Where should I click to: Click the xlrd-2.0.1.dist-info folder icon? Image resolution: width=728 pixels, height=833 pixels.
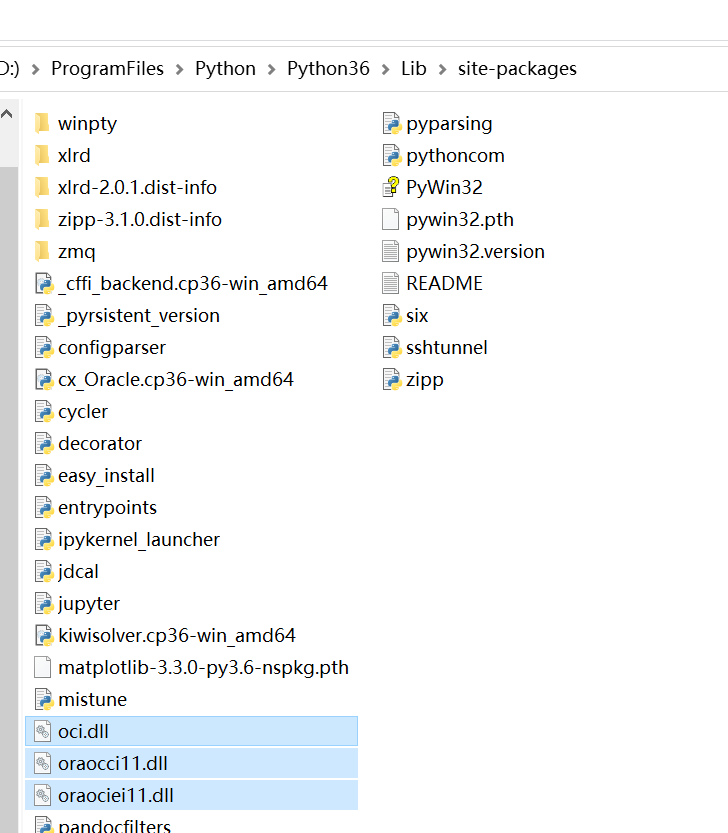point(43,187)
